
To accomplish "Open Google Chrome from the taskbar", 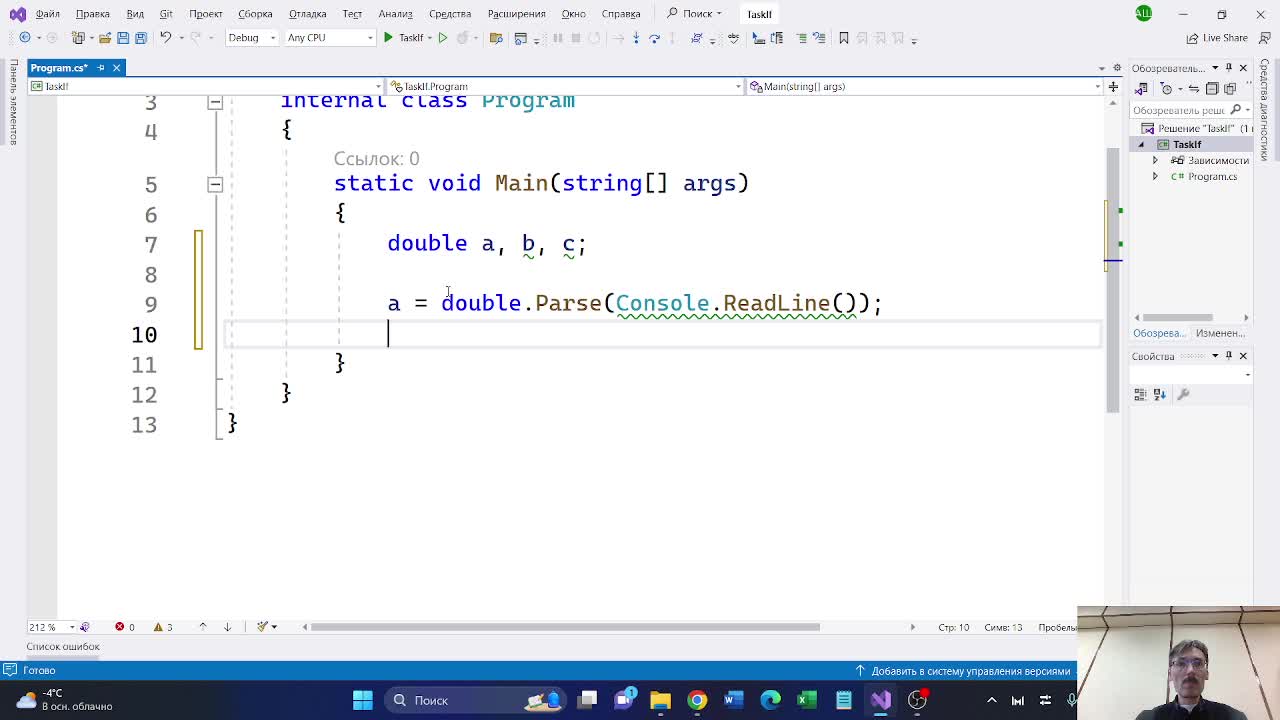I will (697, 700).
